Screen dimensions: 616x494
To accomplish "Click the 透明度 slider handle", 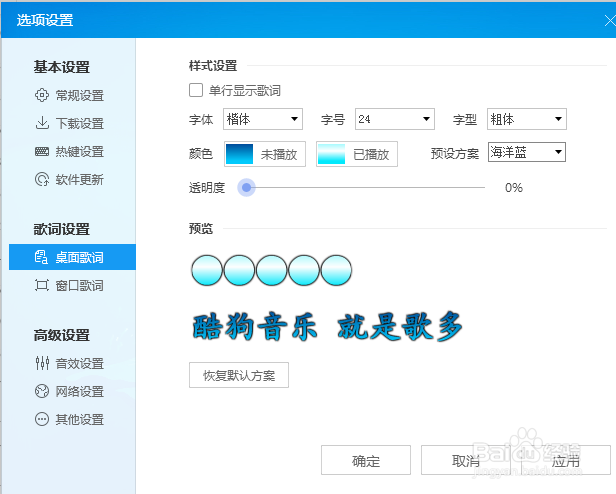I will (247, 188).
